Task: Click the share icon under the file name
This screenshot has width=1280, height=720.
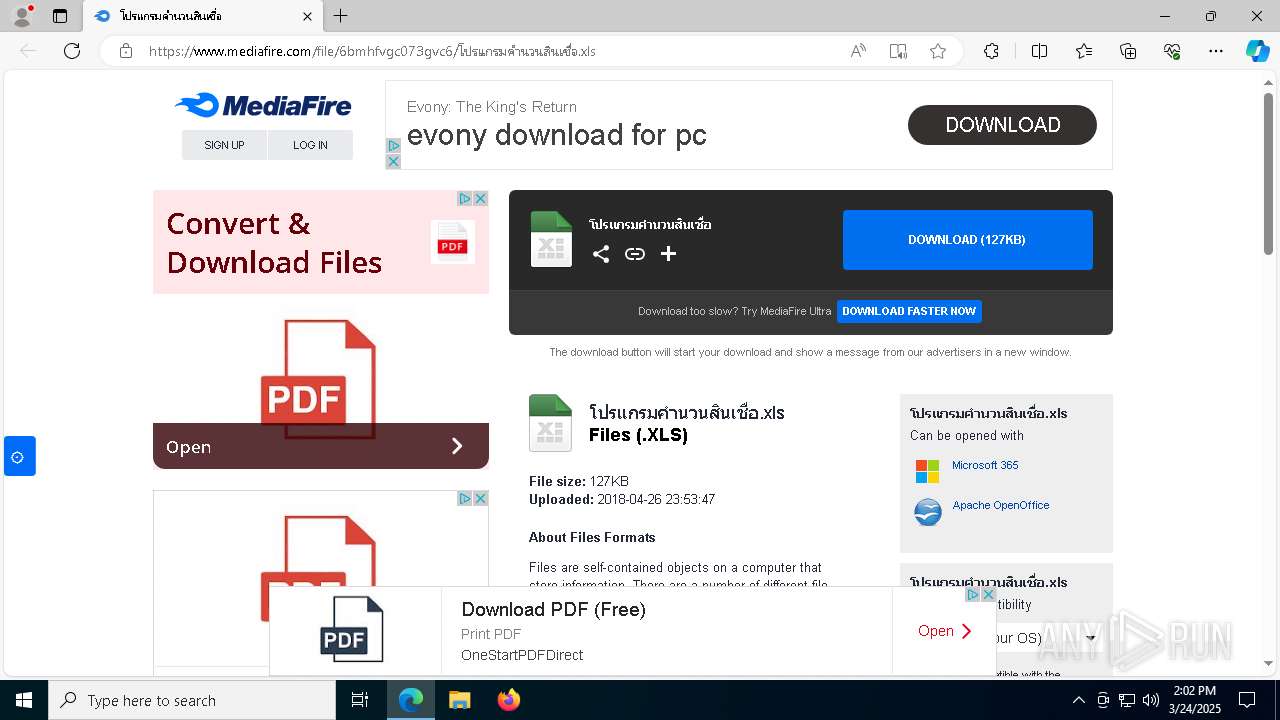Action: pos(600,254)
